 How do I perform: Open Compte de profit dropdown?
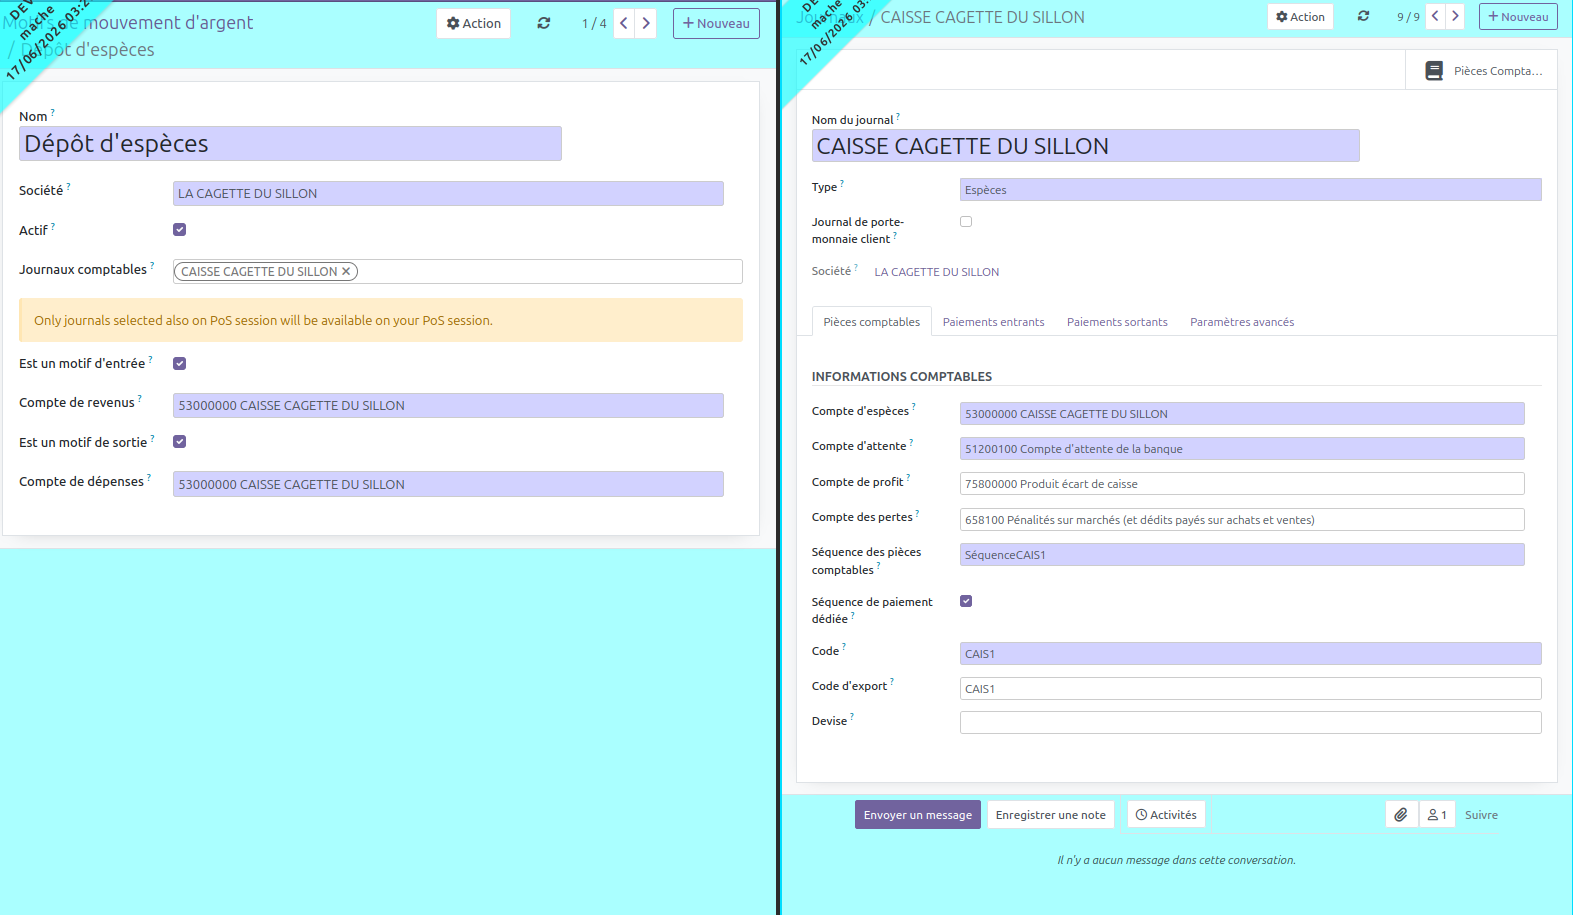(1242, 484)
